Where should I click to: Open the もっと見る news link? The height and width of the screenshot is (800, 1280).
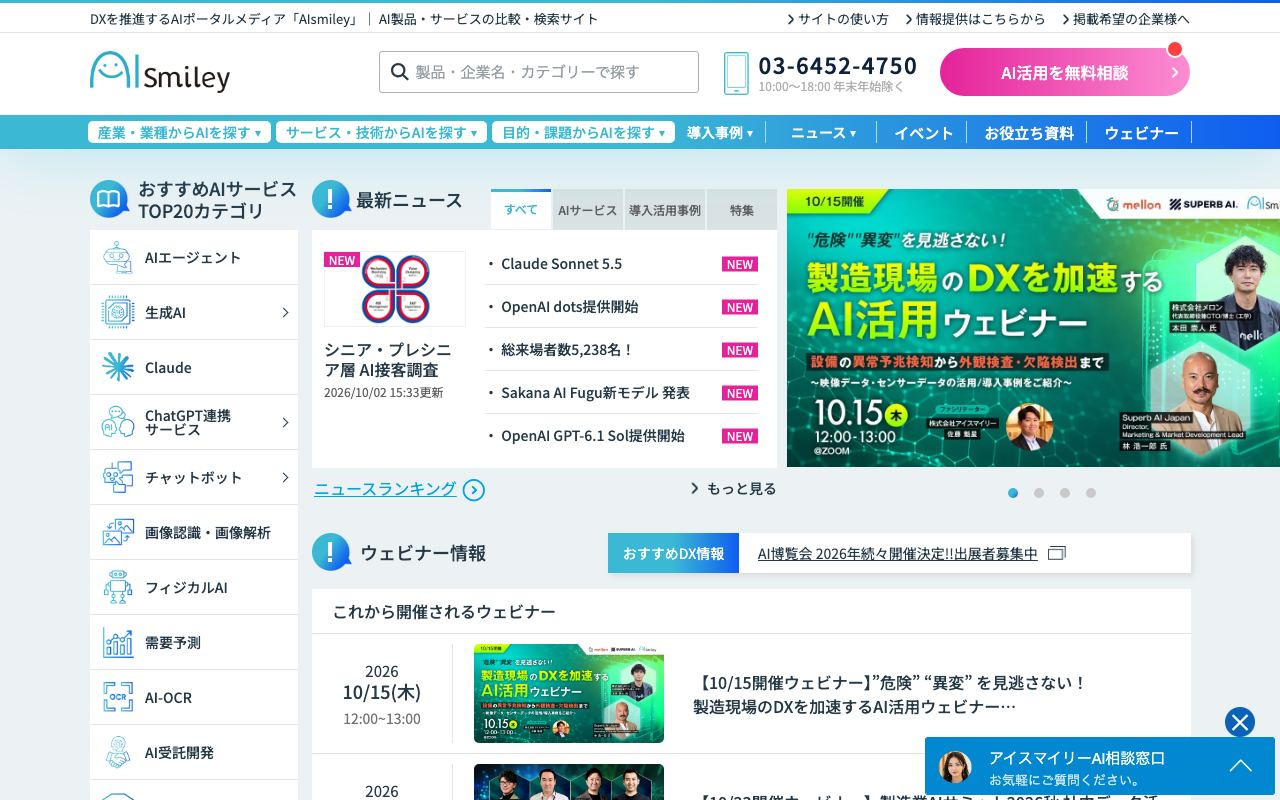[733, 488]
